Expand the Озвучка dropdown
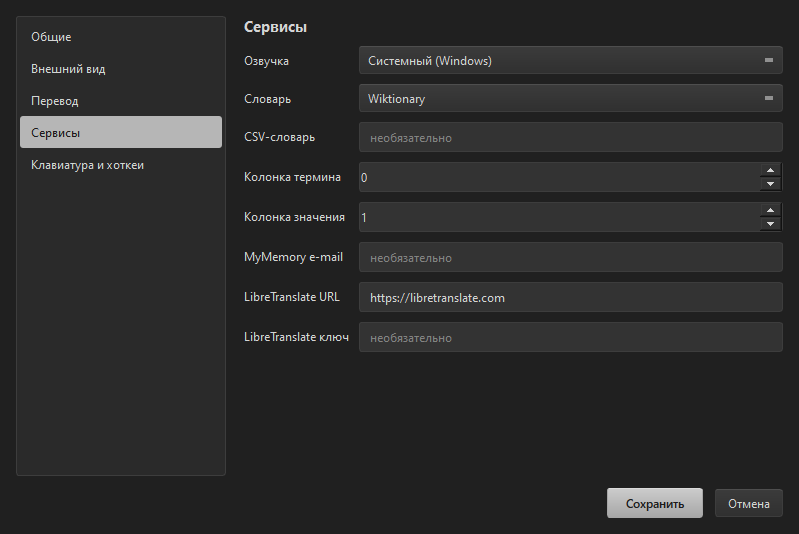Viewport: 799px width, 534px height. coord(571,60)
